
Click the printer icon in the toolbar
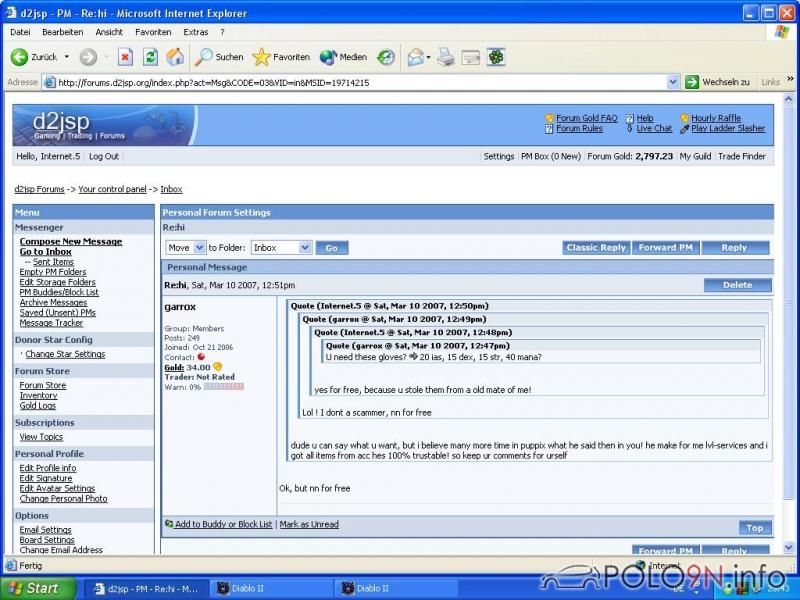pos(446,57)
